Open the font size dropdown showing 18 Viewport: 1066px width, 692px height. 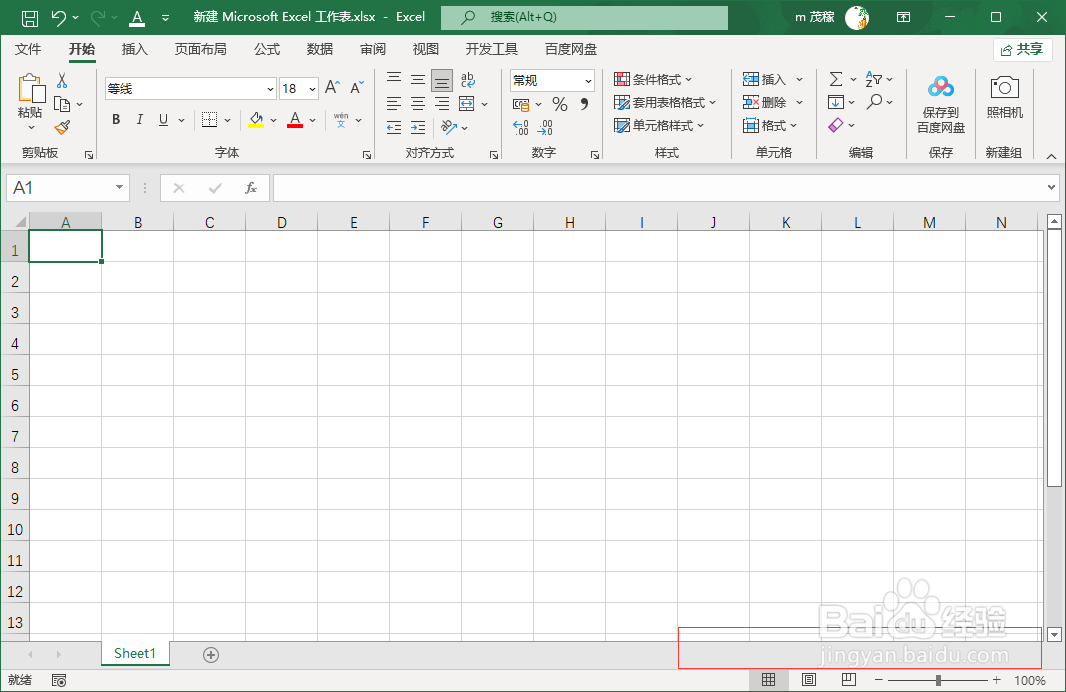coord(312,89)
